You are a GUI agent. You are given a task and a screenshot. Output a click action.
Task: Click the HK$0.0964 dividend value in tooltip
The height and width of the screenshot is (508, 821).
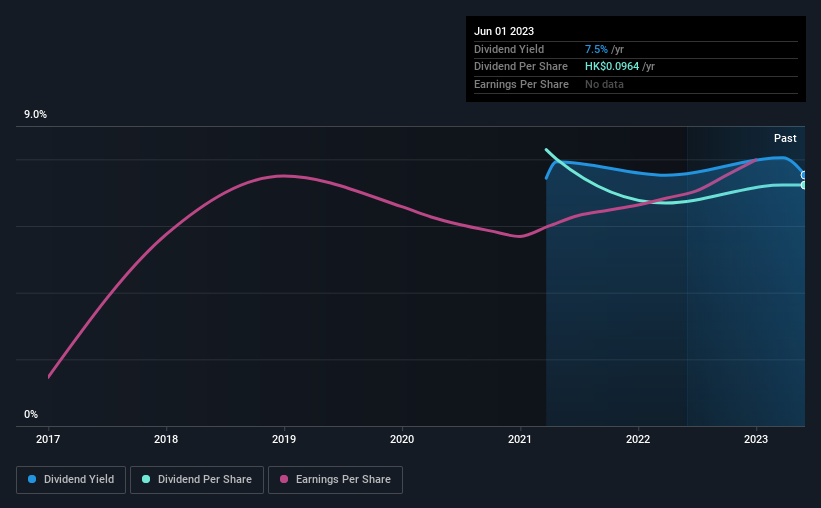612,67
